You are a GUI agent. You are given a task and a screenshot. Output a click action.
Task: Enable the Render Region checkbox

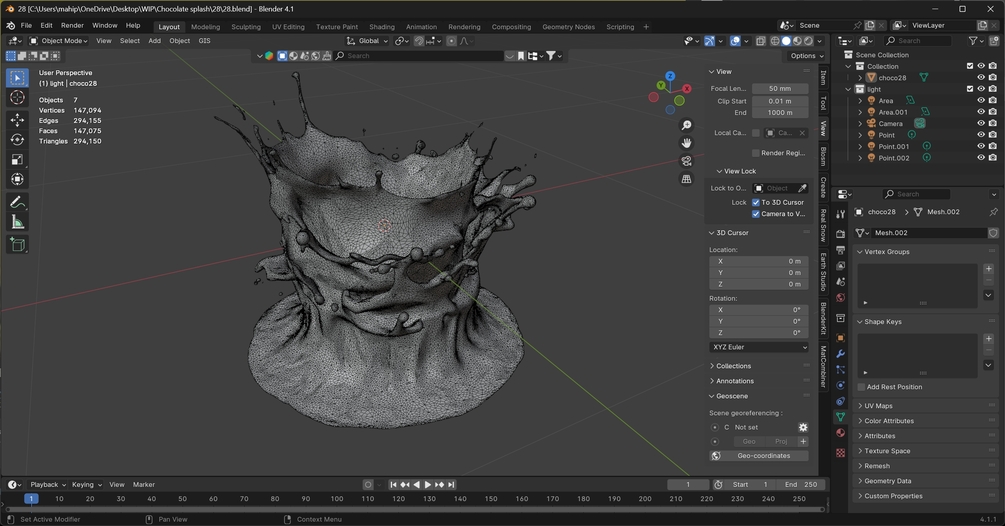[755, 153]
